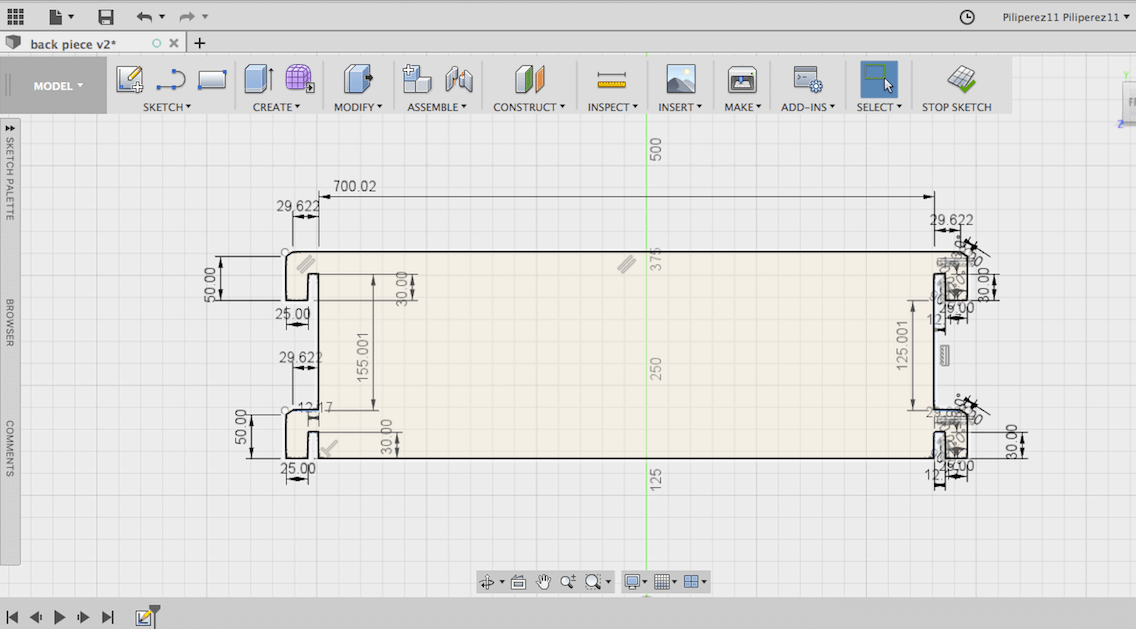Play the design timeline
Viewport: 1136px width, 629px height.
59,617
